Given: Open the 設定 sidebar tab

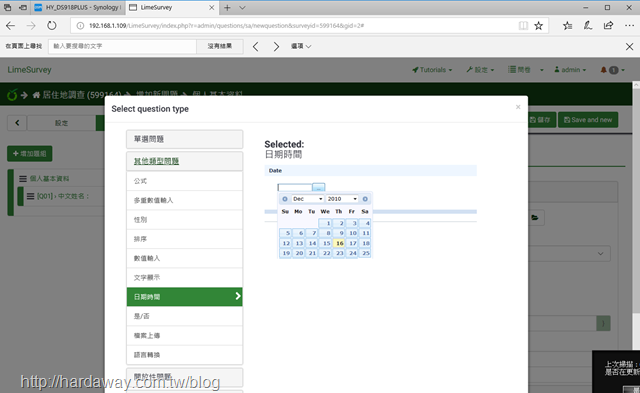Looking at the screenshot, I should click(61, 123).
